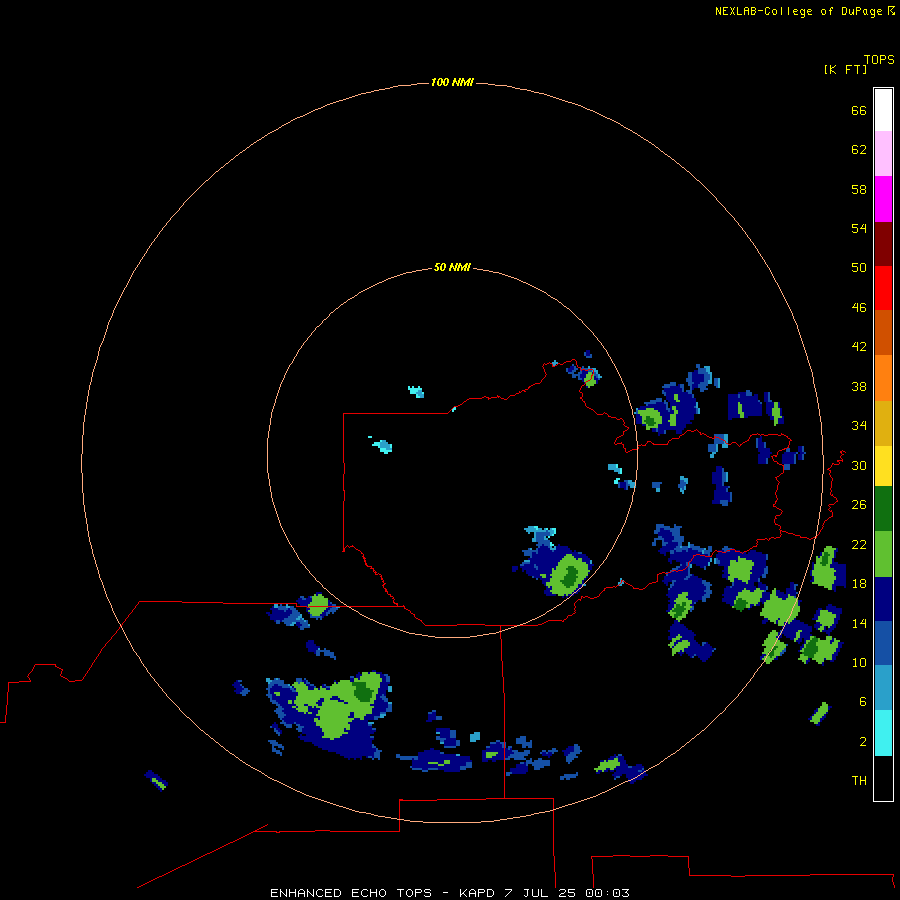Select the 26 legend value

[x=859, y=505]
